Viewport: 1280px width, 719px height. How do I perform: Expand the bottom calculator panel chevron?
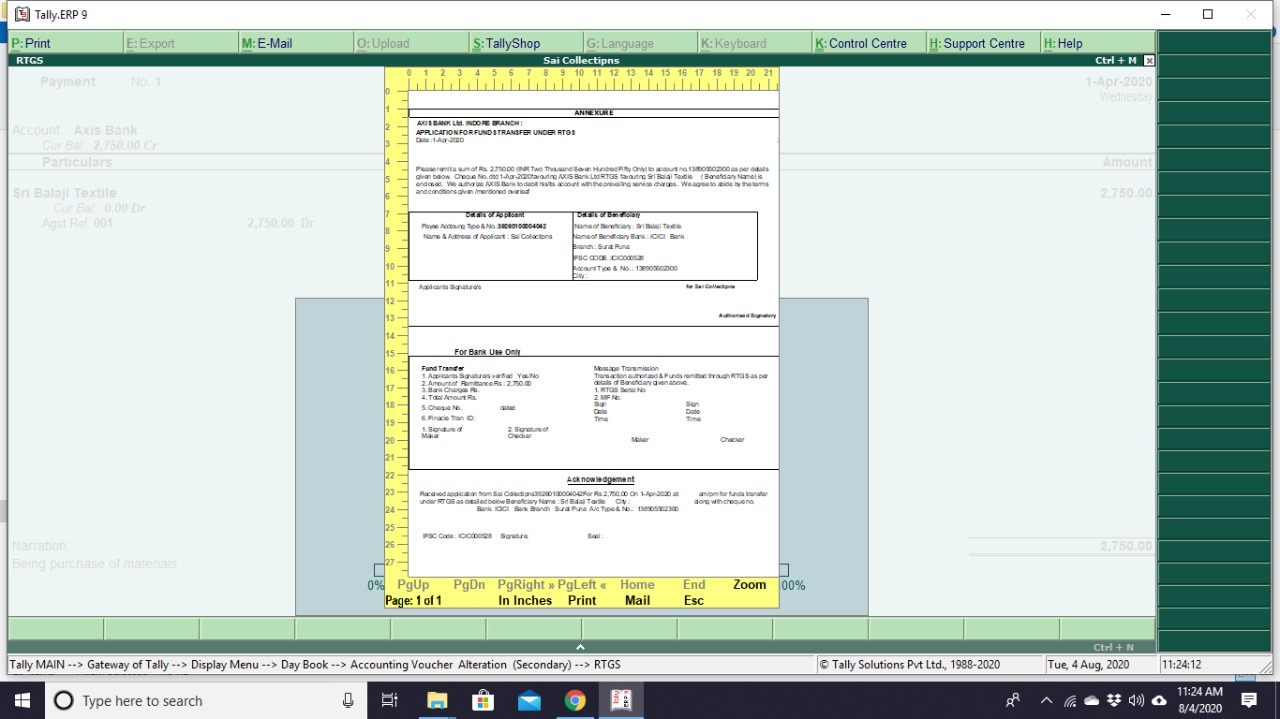coord(580,647)
